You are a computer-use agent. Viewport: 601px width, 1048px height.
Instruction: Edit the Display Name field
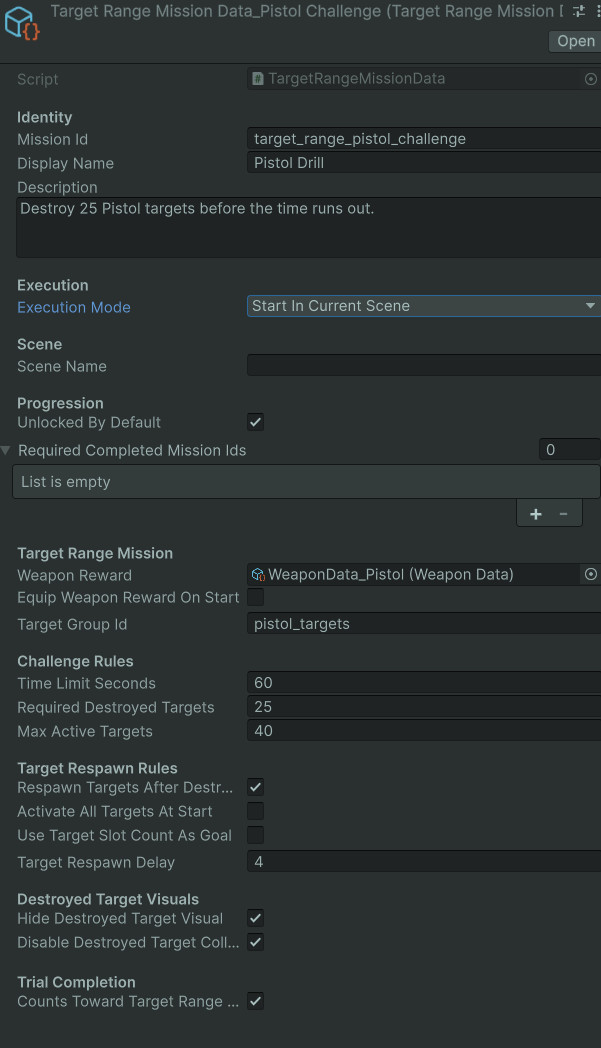[424, 163]
